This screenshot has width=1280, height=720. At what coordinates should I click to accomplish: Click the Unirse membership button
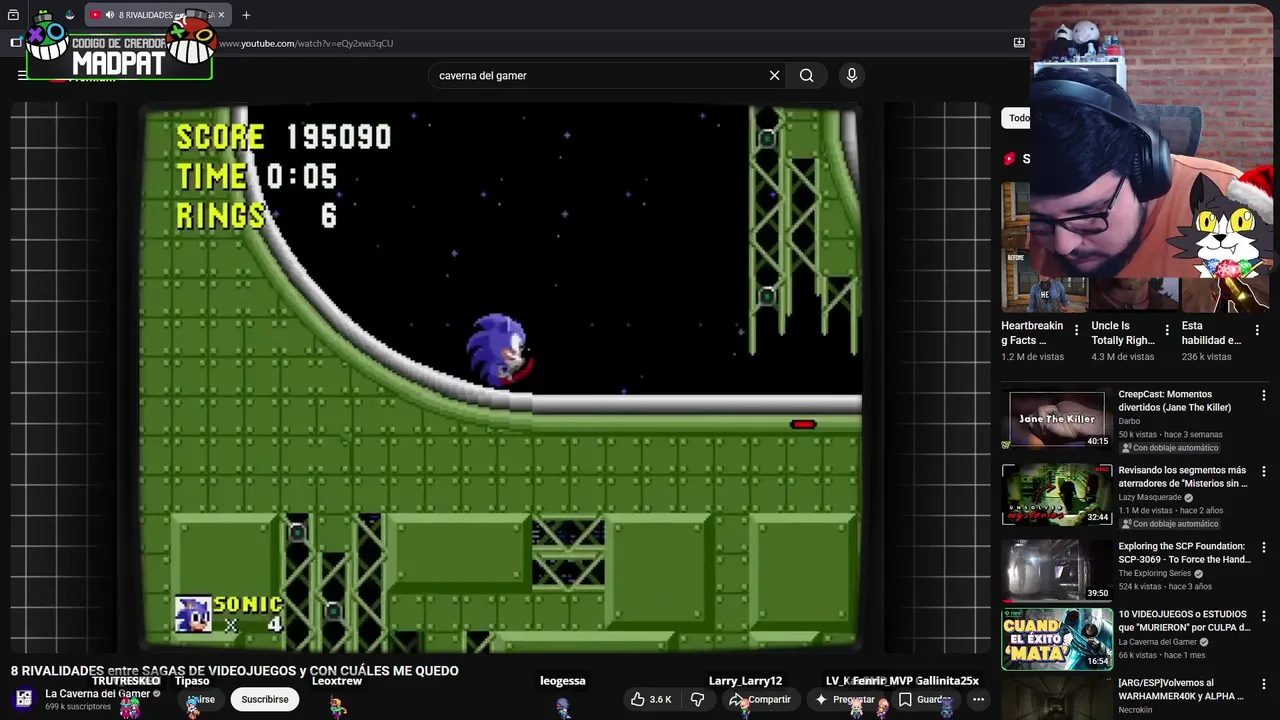202,699
